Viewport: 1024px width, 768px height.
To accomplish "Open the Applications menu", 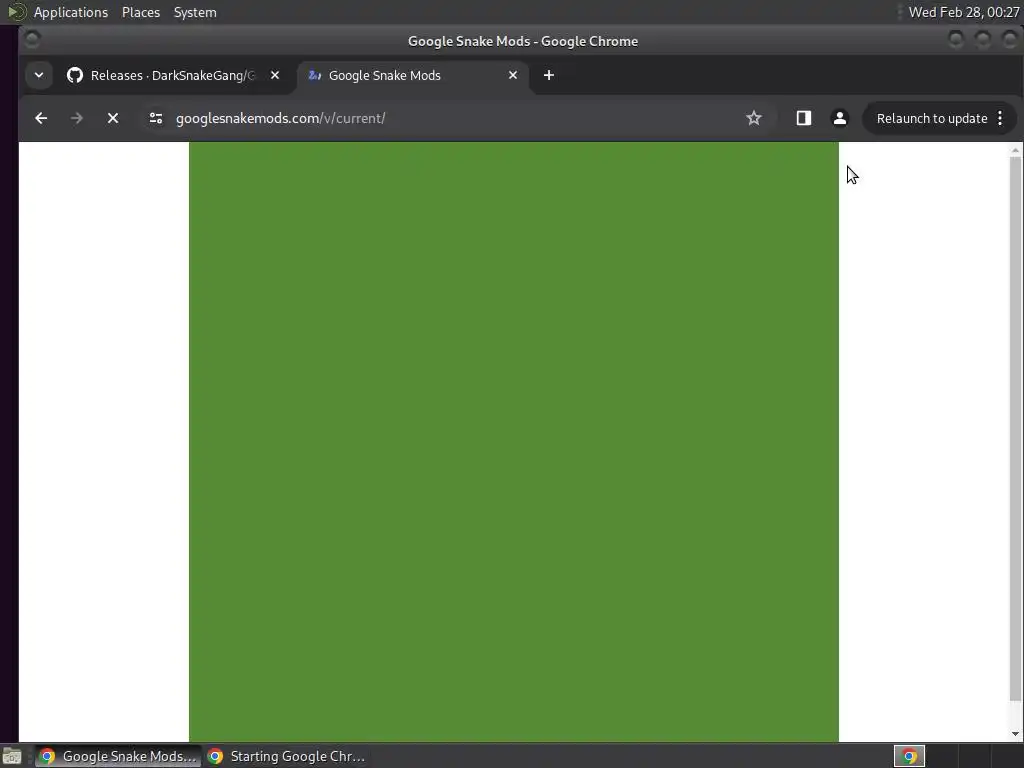I will pos(71,12).
